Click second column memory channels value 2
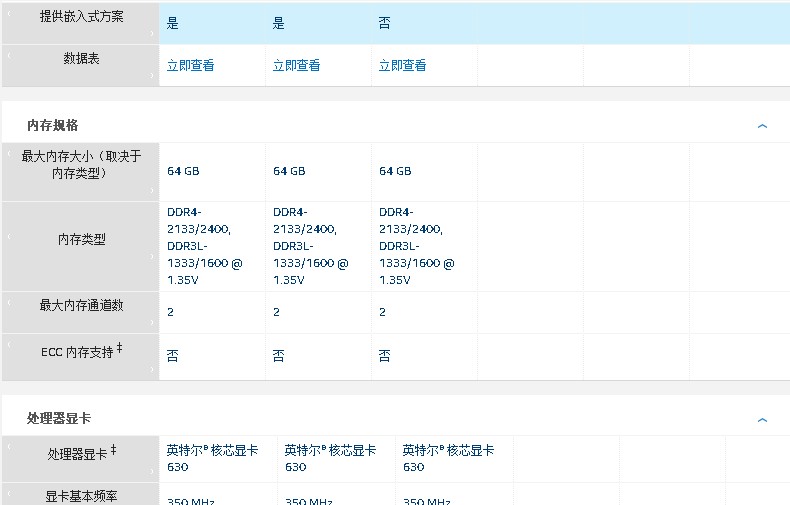The width and height of the screenshot is (790, 505). [276, 312]
